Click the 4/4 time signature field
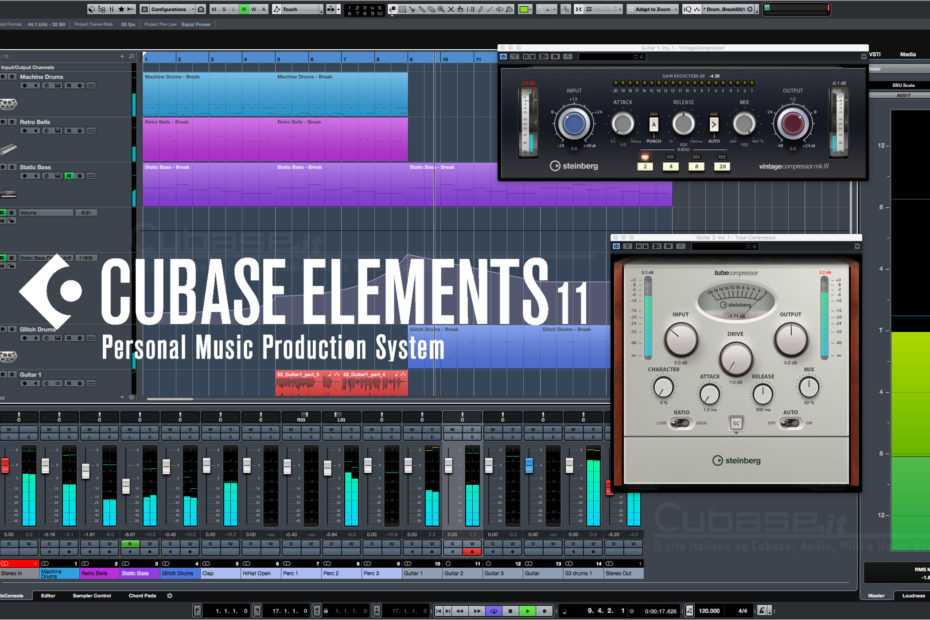Image resolution: width=930 pixels, height=620 pixels. point(743,610)
